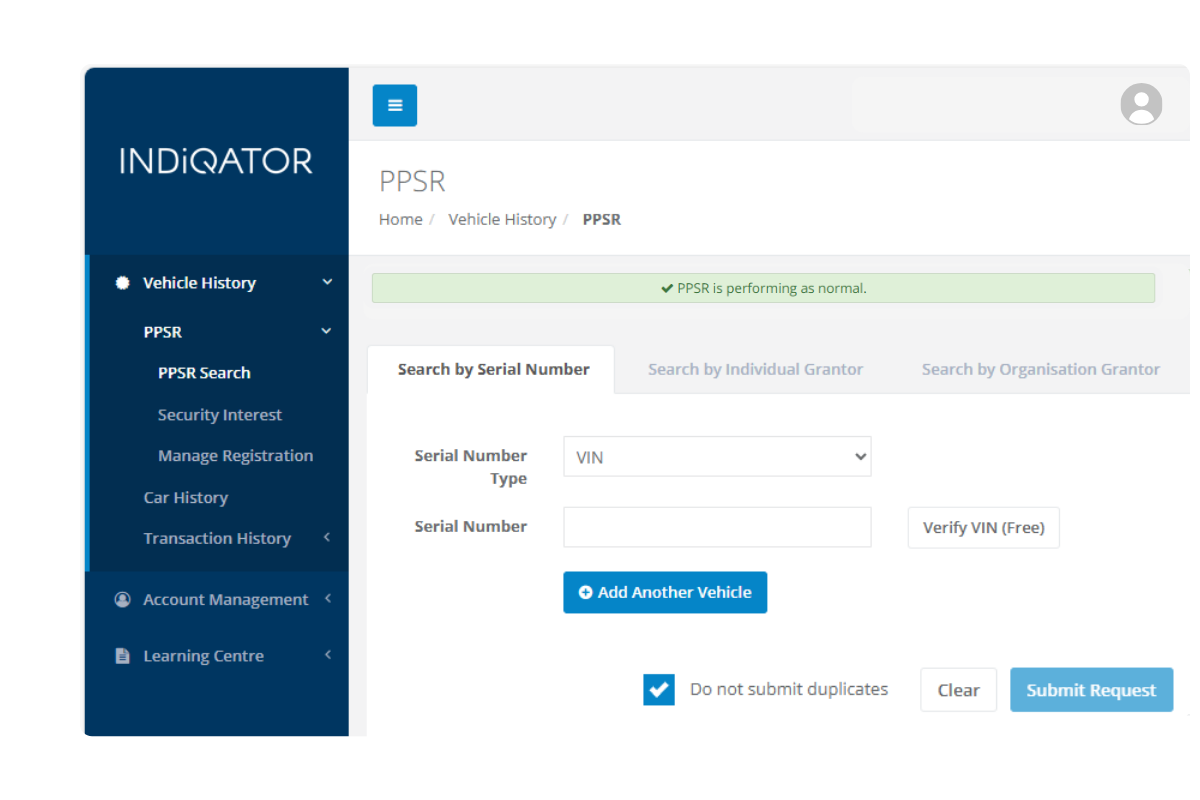Enable the duplicates checkbox near Submit Request
Screen dimensions: 1200x800
658,689
